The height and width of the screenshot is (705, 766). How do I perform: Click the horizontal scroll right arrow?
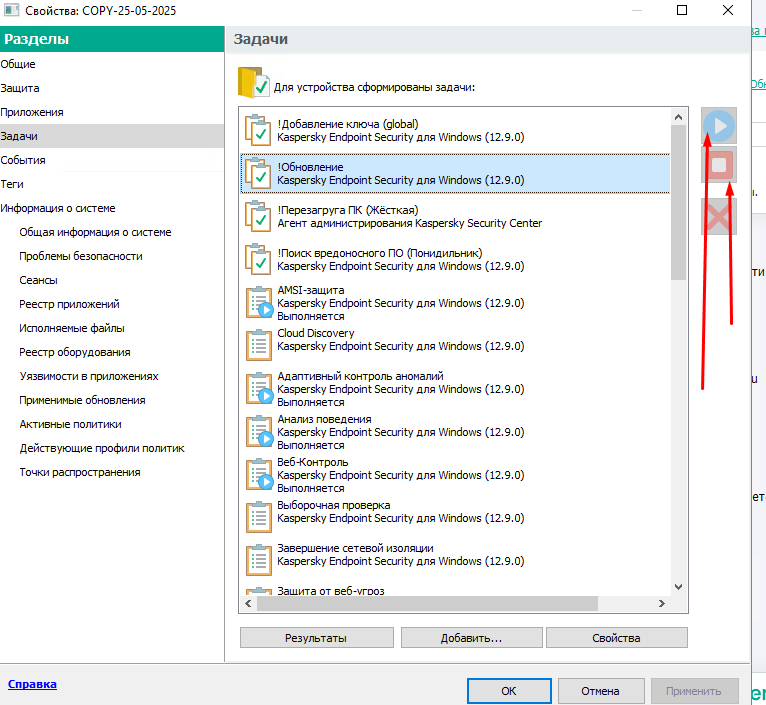(662, 603)
